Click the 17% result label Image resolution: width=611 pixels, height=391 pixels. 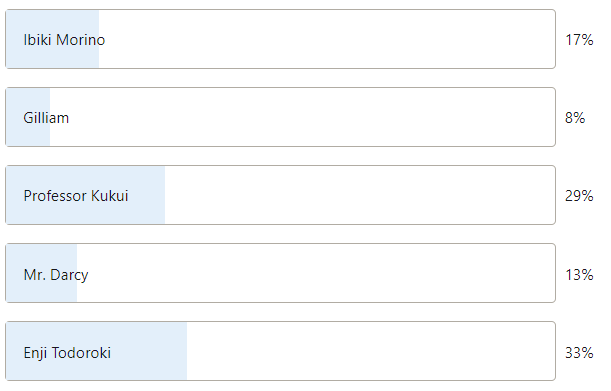click(579, 40)
